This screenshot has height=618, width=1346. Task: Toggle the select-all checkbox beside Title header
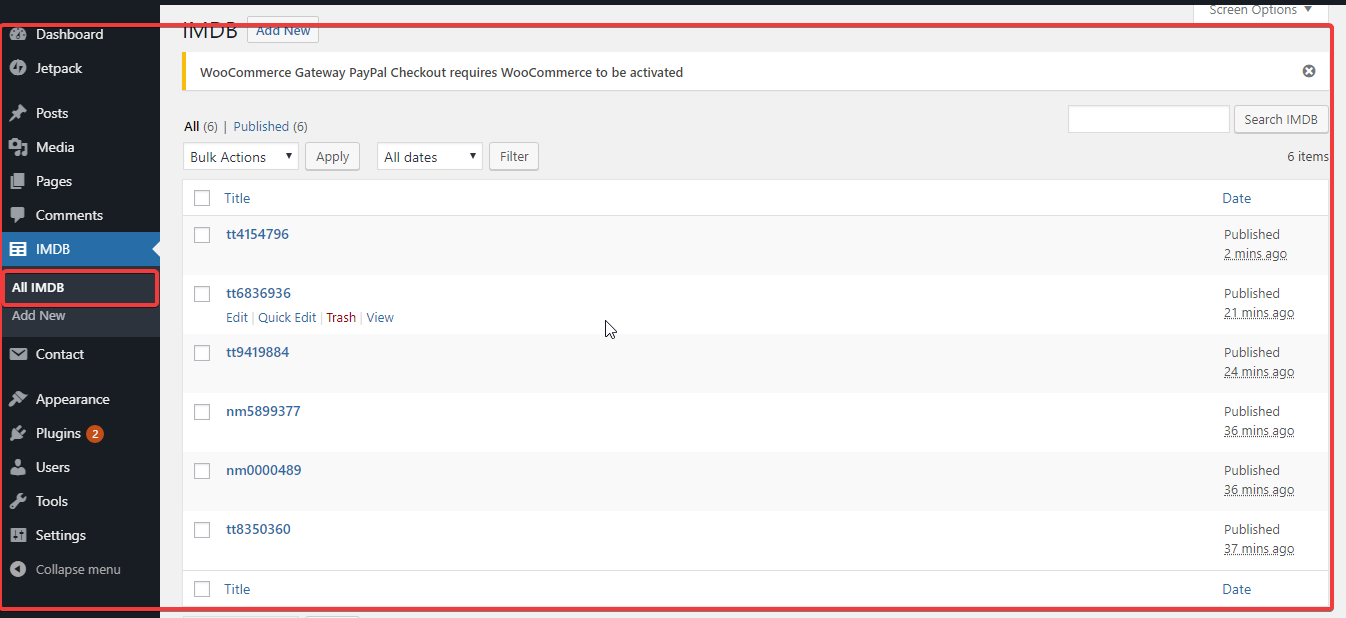coord(202,198)
